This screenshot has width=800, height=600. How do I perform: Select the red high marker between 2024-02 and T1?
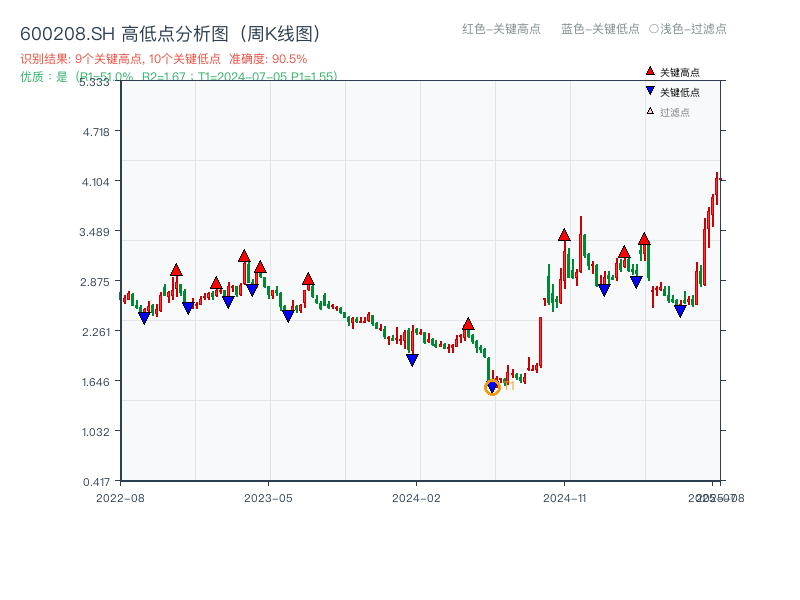pyautogui.click(x=468, y=323)
